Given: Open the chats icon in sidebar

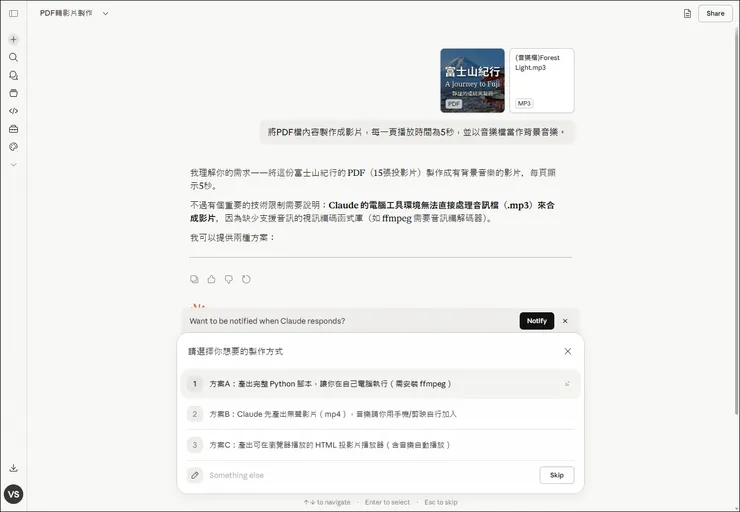Looking at the screenshot, I should (x=14, y=76).
